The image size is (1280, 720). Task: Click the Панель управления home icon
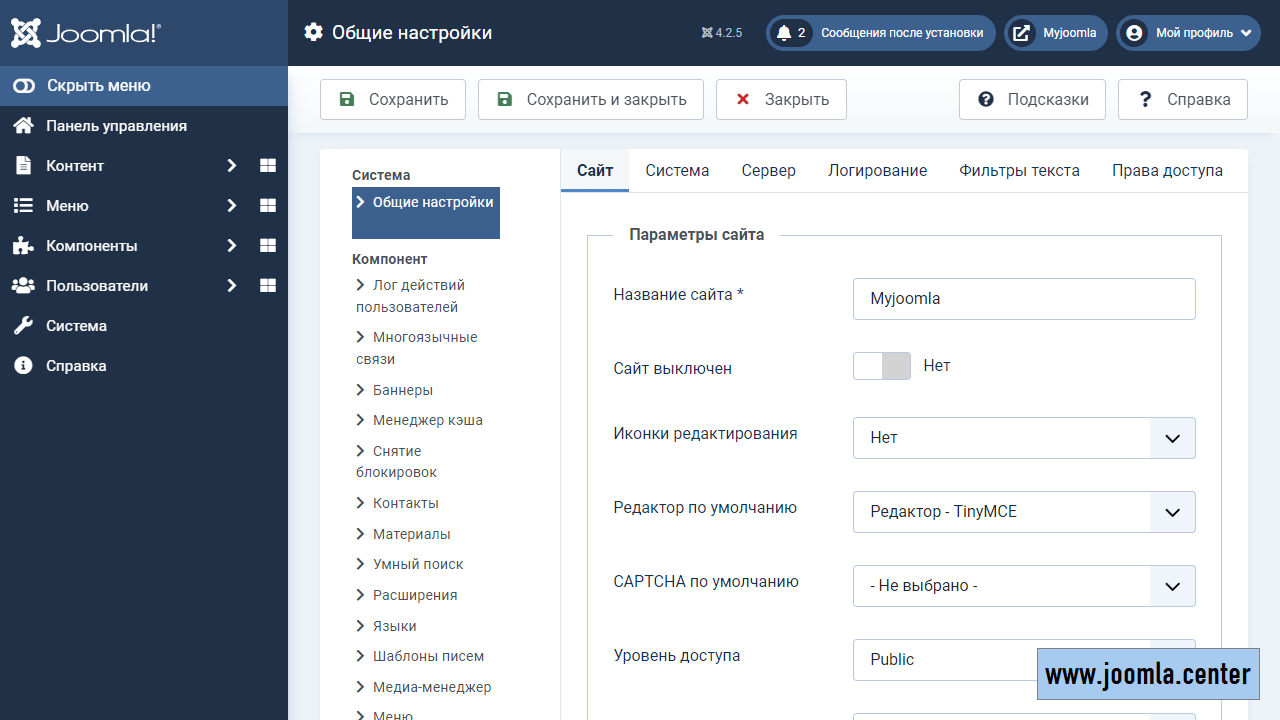point(23,126)
